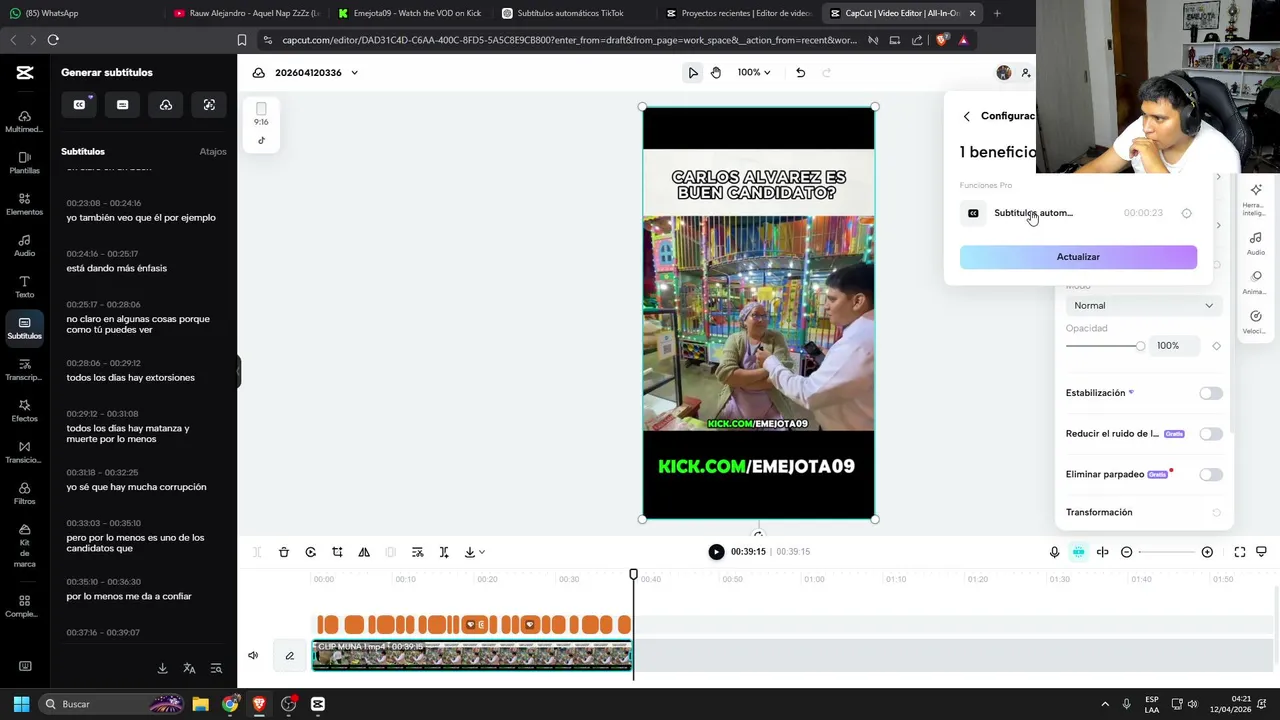Adjust the Opacidad slider handle
The height and width of the screenshot is (720, 1280).
(1140, 346)
